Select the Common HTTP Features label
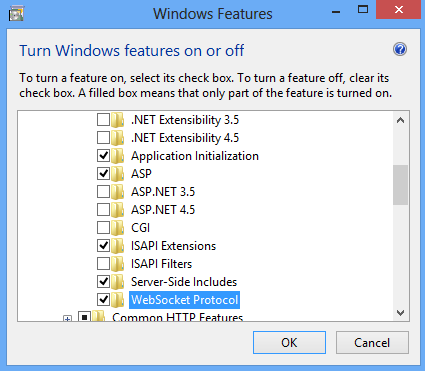 coord(178,317)
